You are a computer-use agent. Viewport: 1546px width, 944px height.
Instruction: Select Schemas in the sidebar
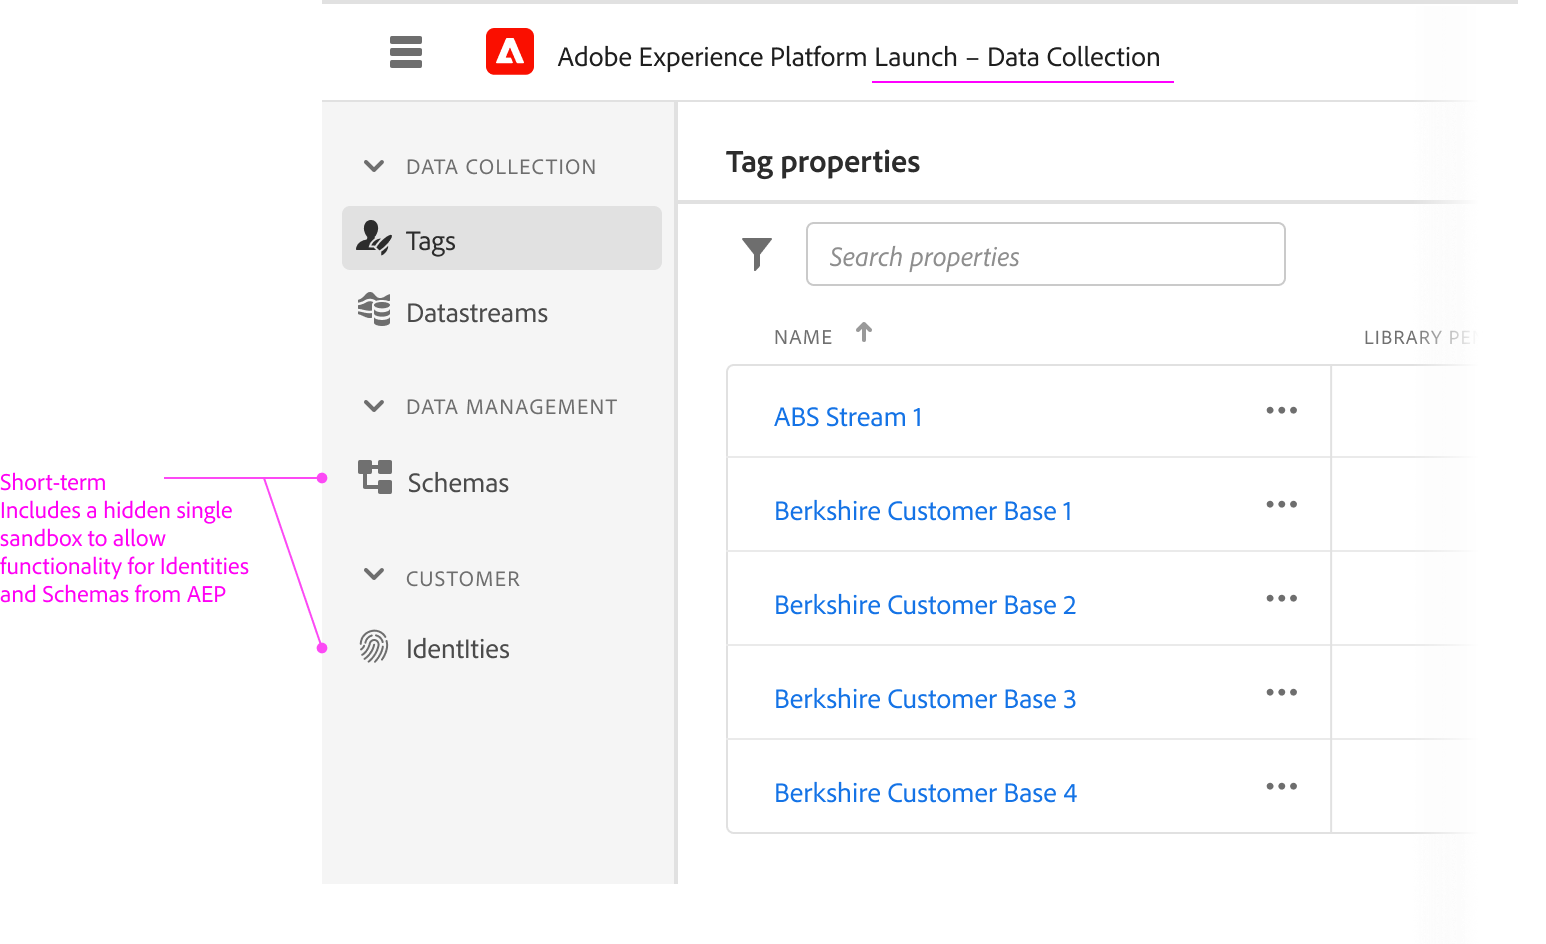(x=458, y=484)
